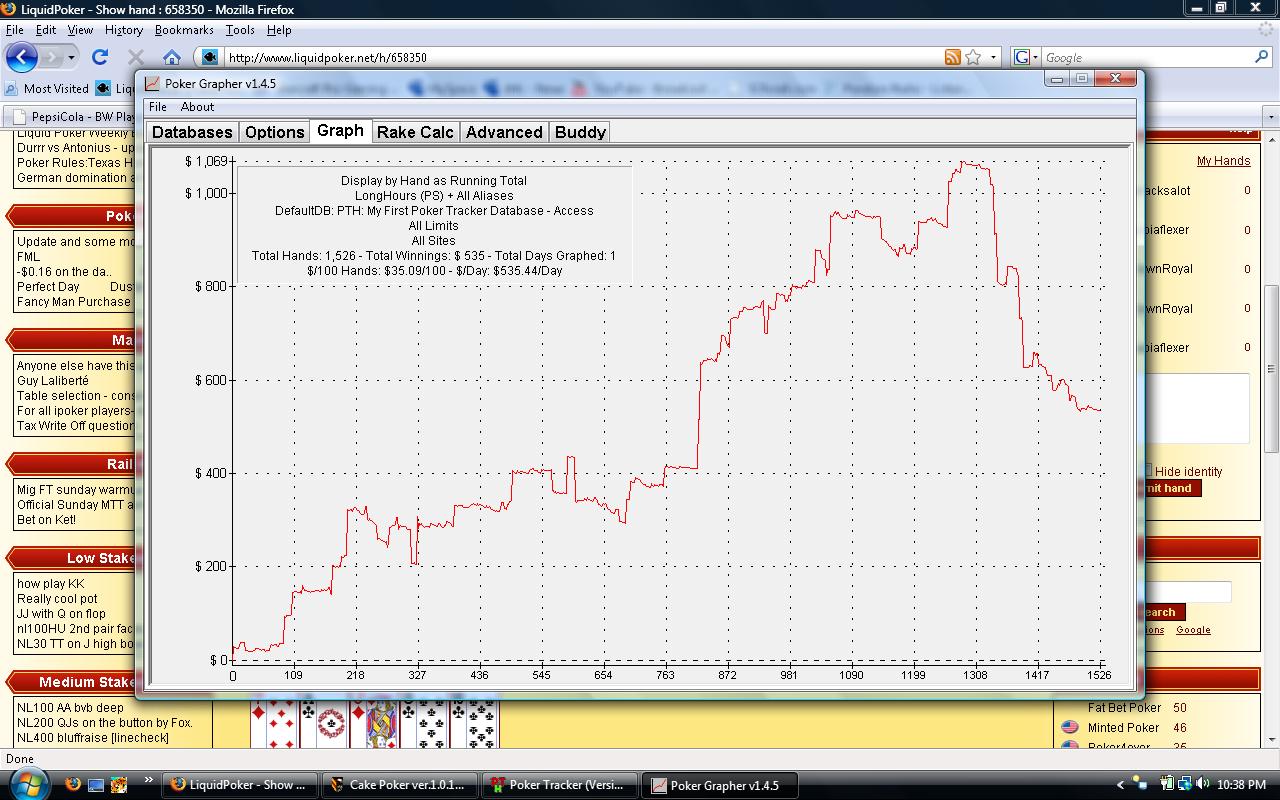Viewport: 1280px width, 800px height.
Task: Click the Poker Grapher title bar icon
Action: click(x=152, y=84)
